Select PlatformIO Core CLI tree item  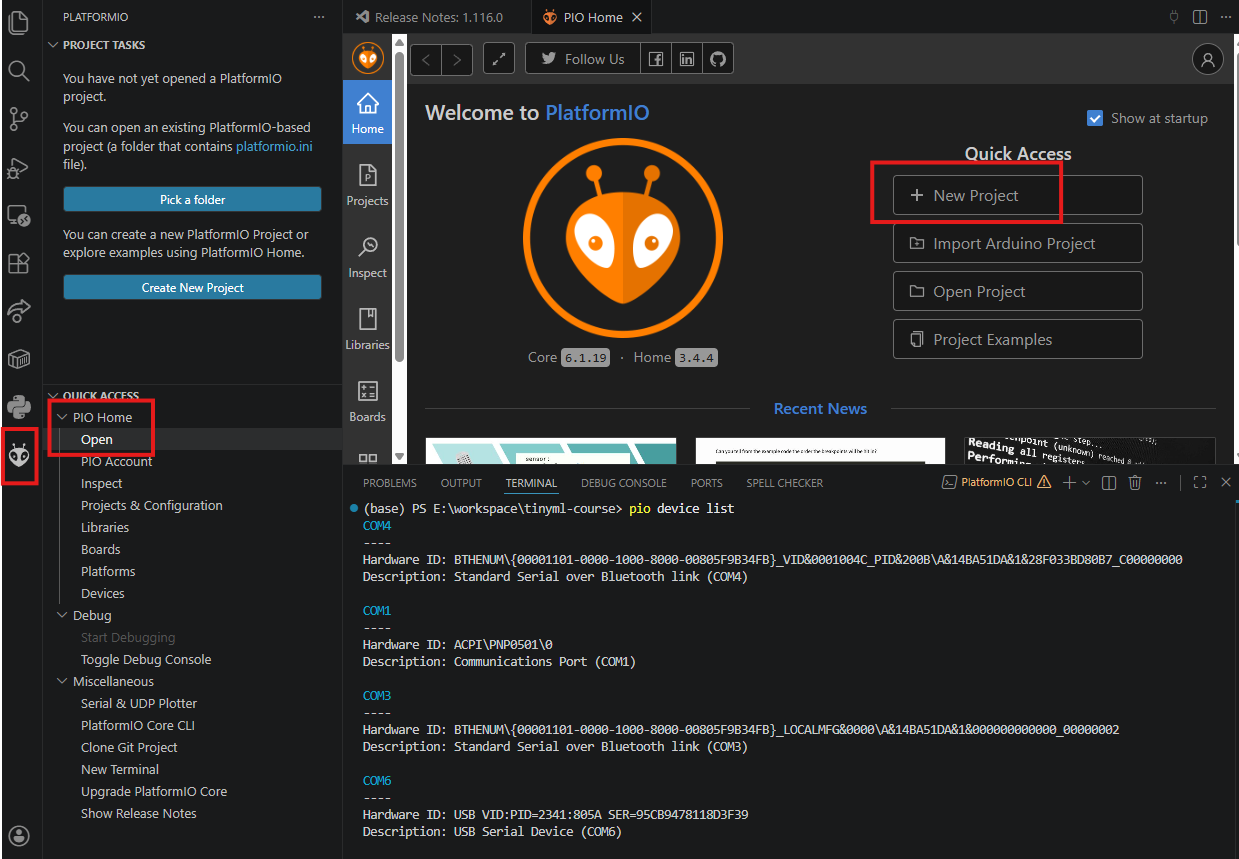pos(138,725)
